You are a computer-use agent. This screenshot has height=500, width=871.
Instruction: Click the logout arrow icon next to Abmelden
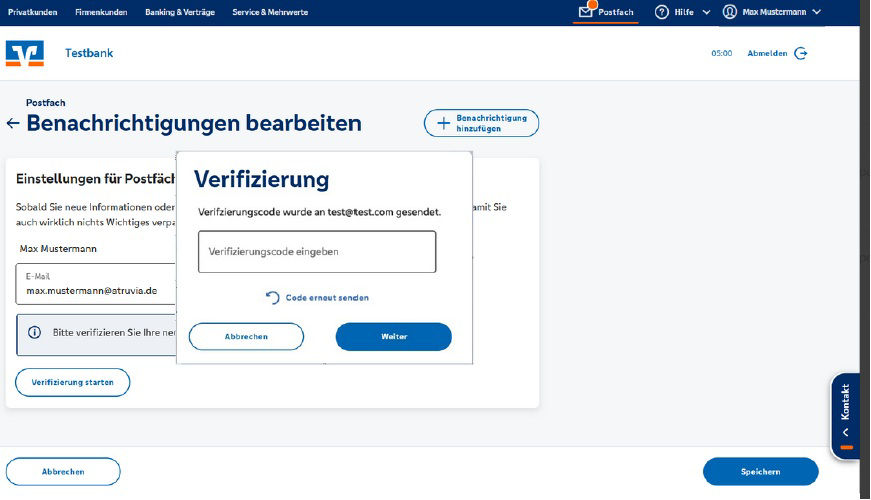coord(800,53)
